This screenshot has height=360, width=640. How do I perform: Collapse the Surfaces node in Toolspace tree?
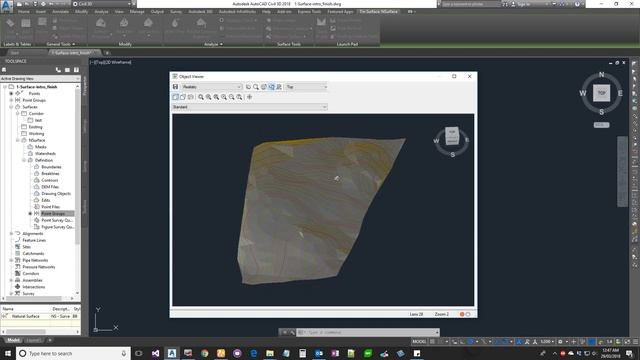pos(11,107)
